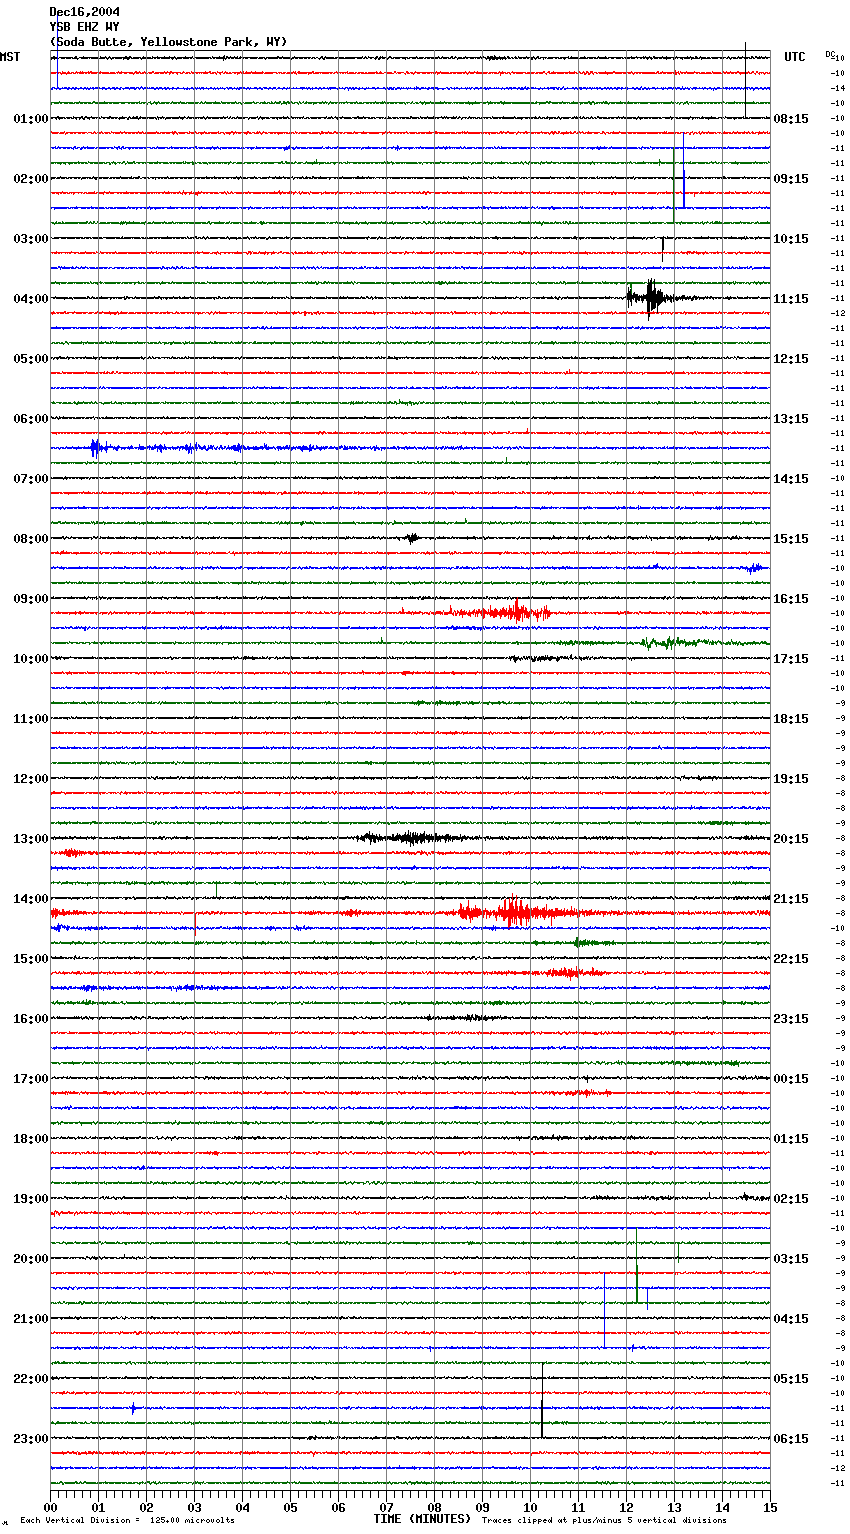Click the 02:15 UTC time label
Viewport: 850px width, 1534px height.
coord(791,1199)
